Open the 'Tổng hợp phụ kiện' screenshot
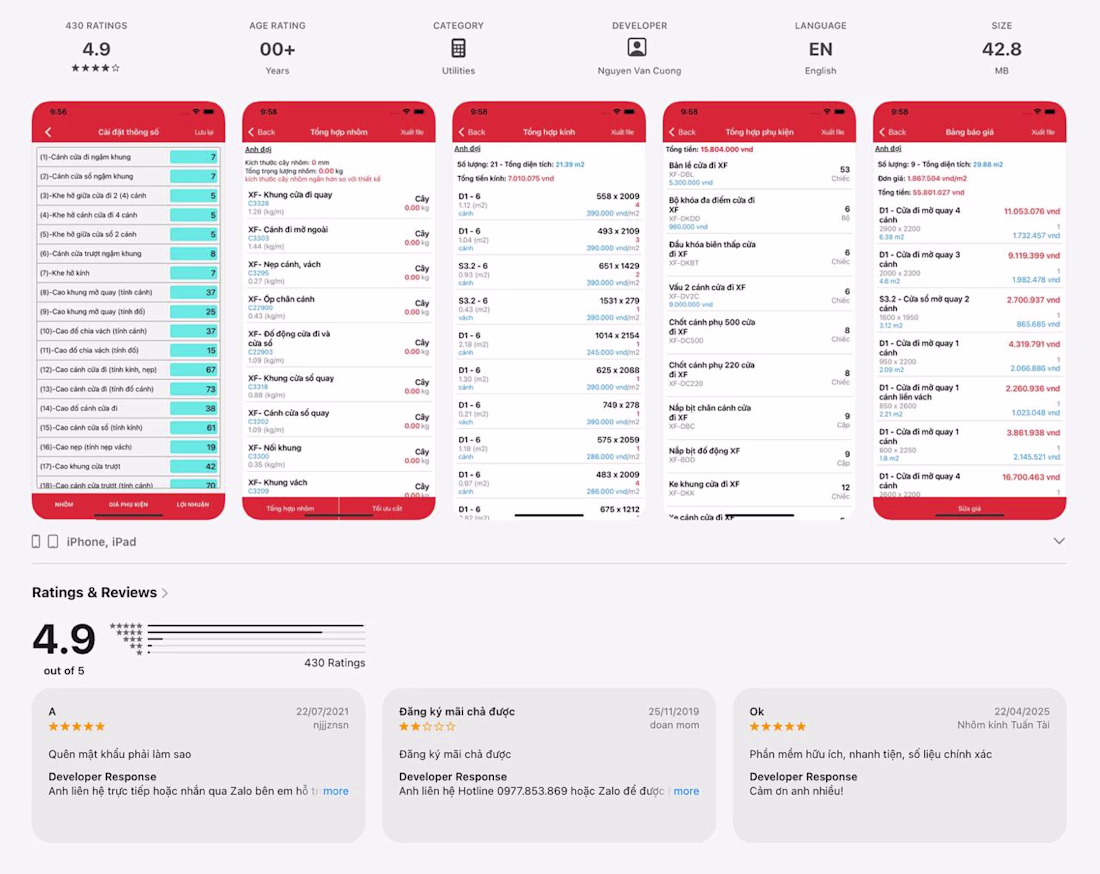The width and height of the screenshot is (1100, 874). coord(759,310)
